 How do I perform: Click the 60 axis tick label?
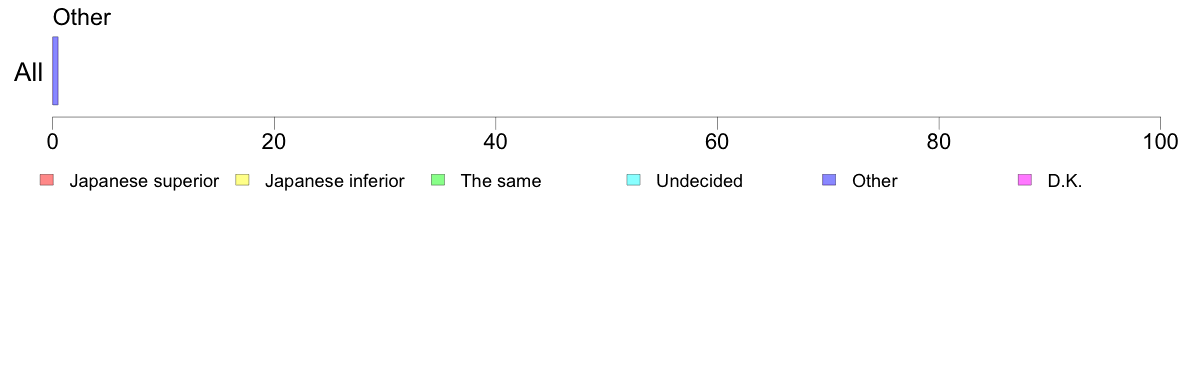(717, 141)
